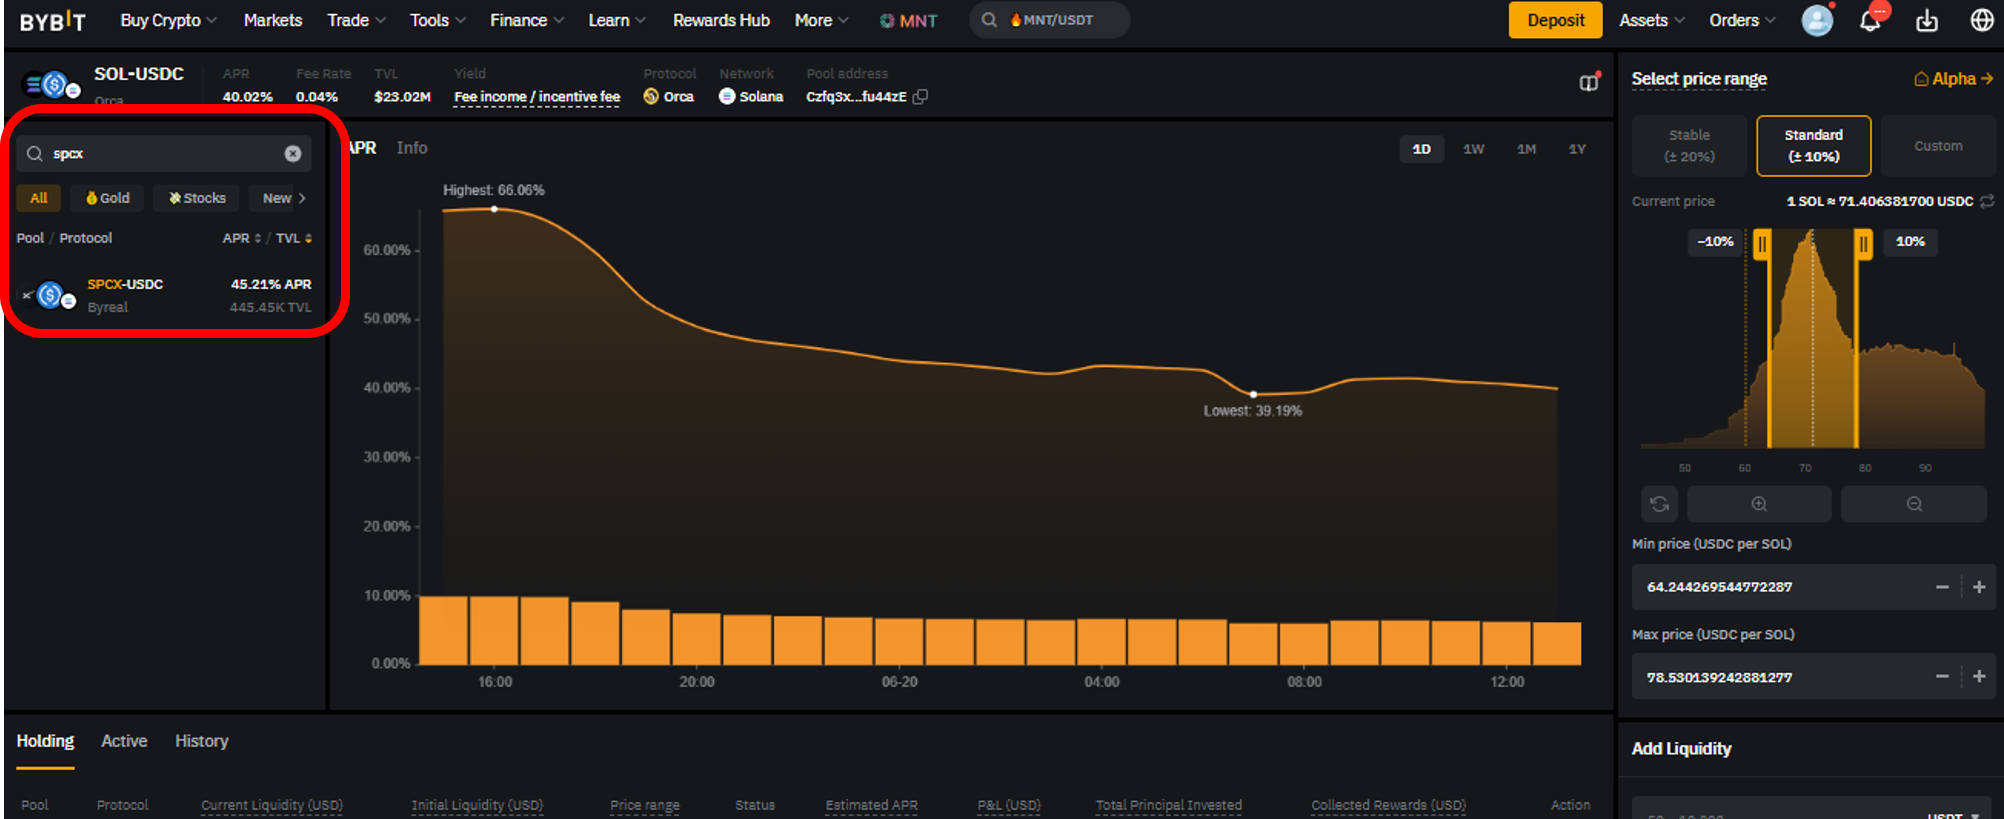The width and height of the screenshot is (2004, 819).
Task: Switch to the Info tab
Action: pyautogui.click(x=412, y=148)
